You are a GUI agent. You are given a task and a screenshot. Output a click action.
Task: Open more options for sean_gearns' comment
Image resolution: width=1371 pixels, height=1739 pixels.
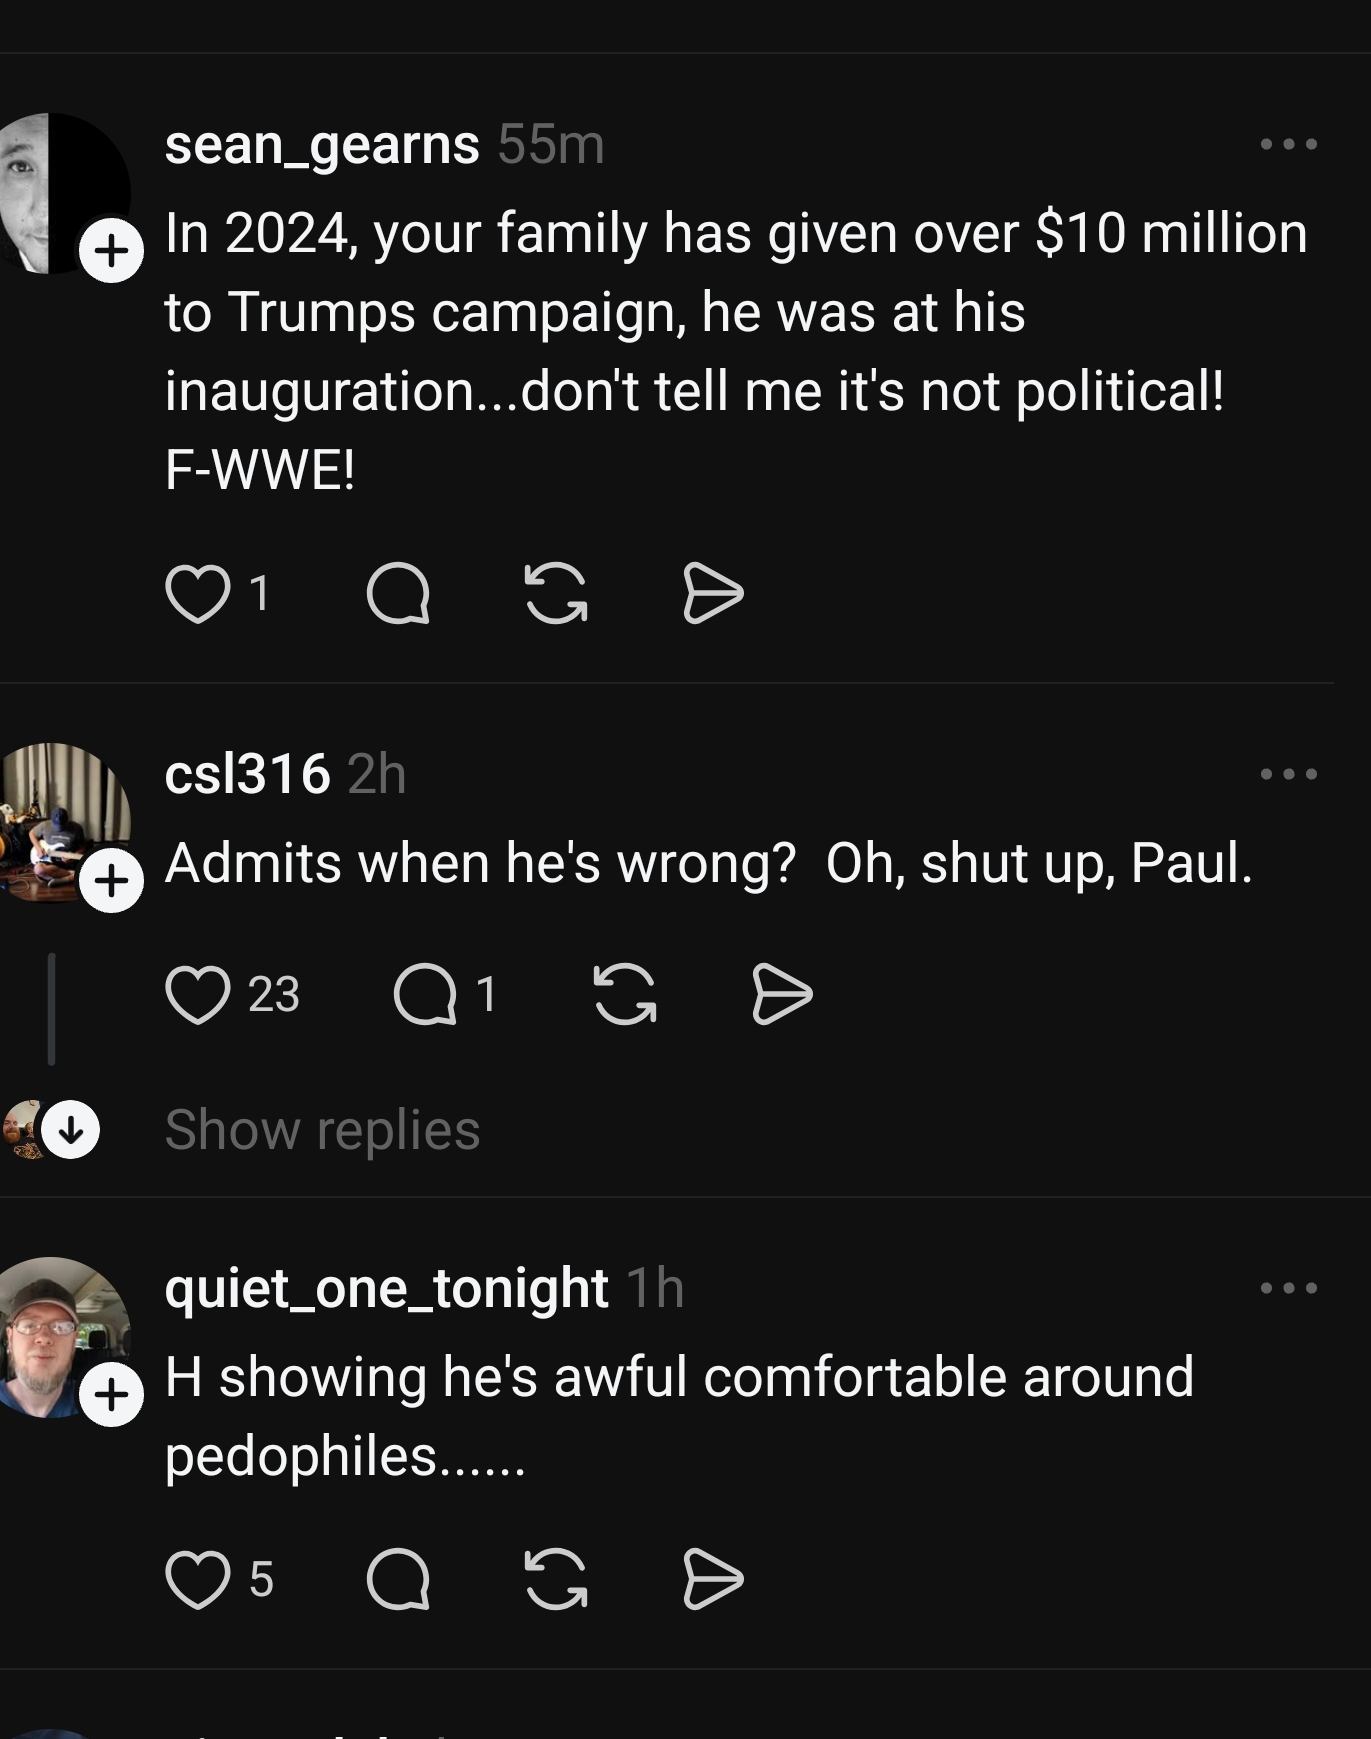pyautogui.click(x=1288, y=144)
